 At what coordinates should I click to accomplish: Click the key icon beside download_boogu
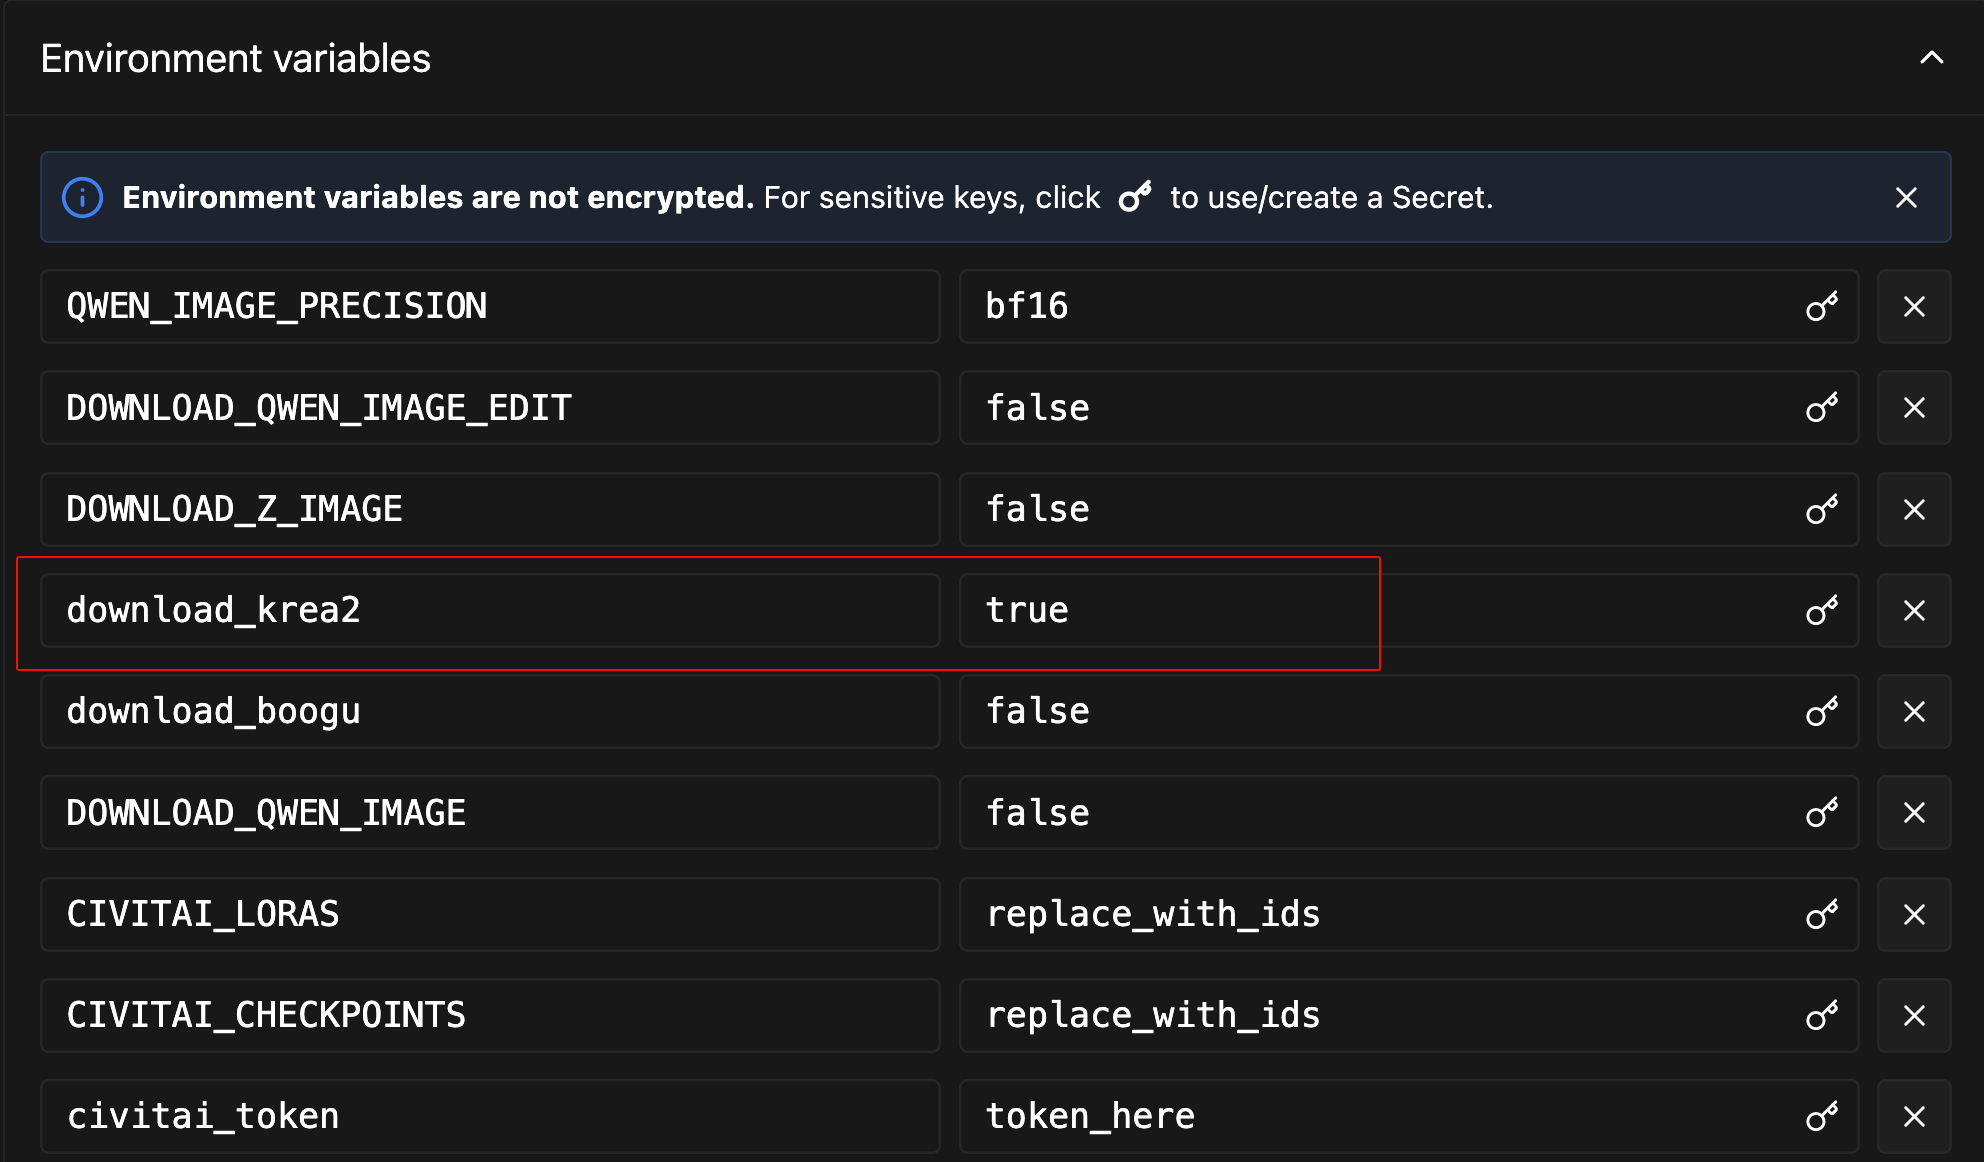(1821, 712)
